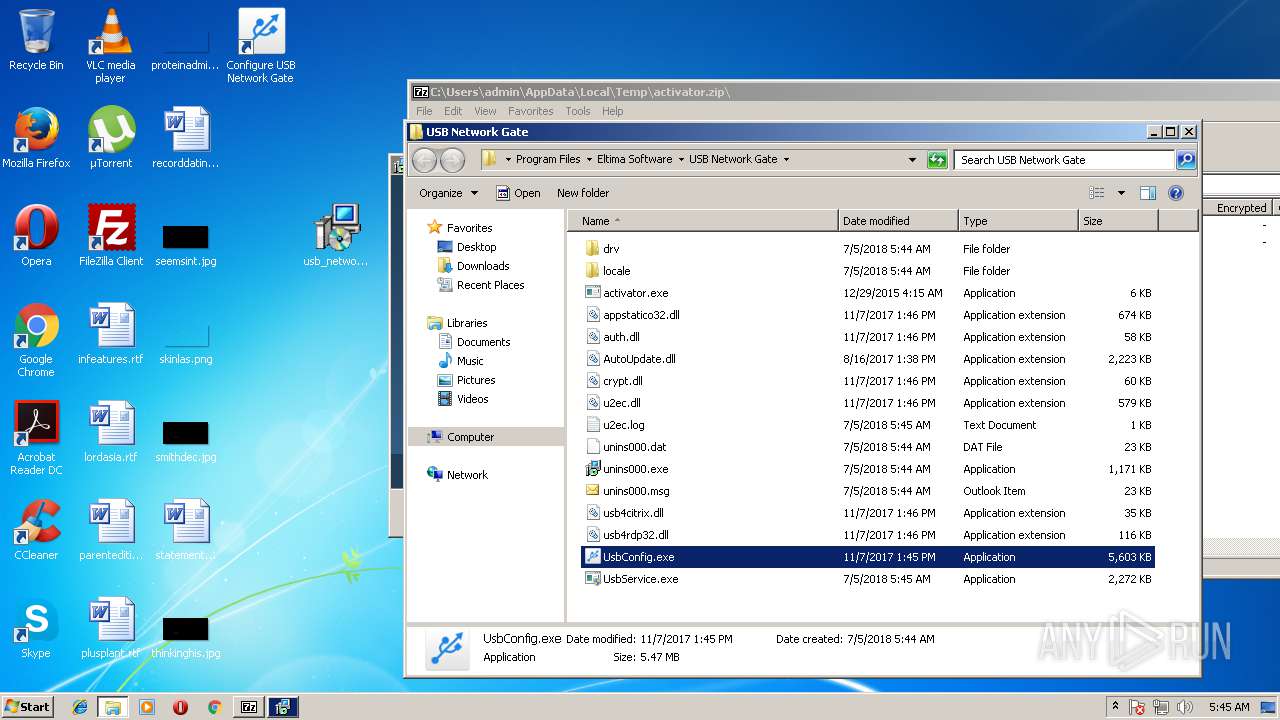
Task: Open Configure USB Network Gate shortcut
Action: pos(261,46)
